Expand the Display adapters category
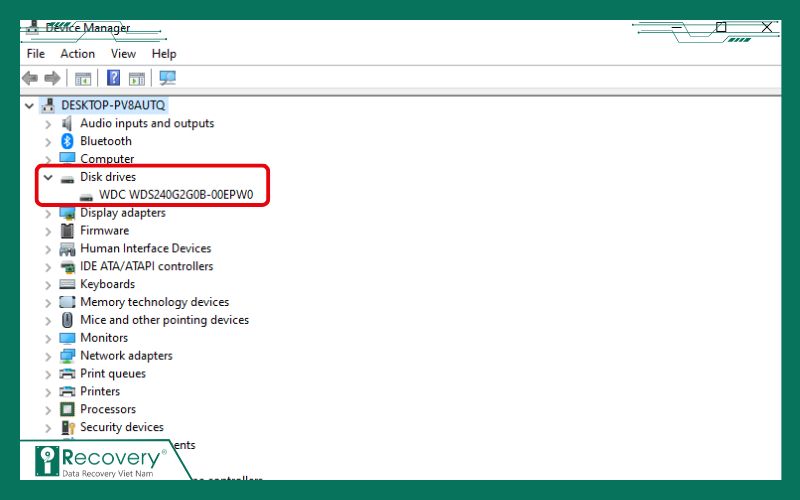The image size is (800, 500). click(x=47, y=213)
